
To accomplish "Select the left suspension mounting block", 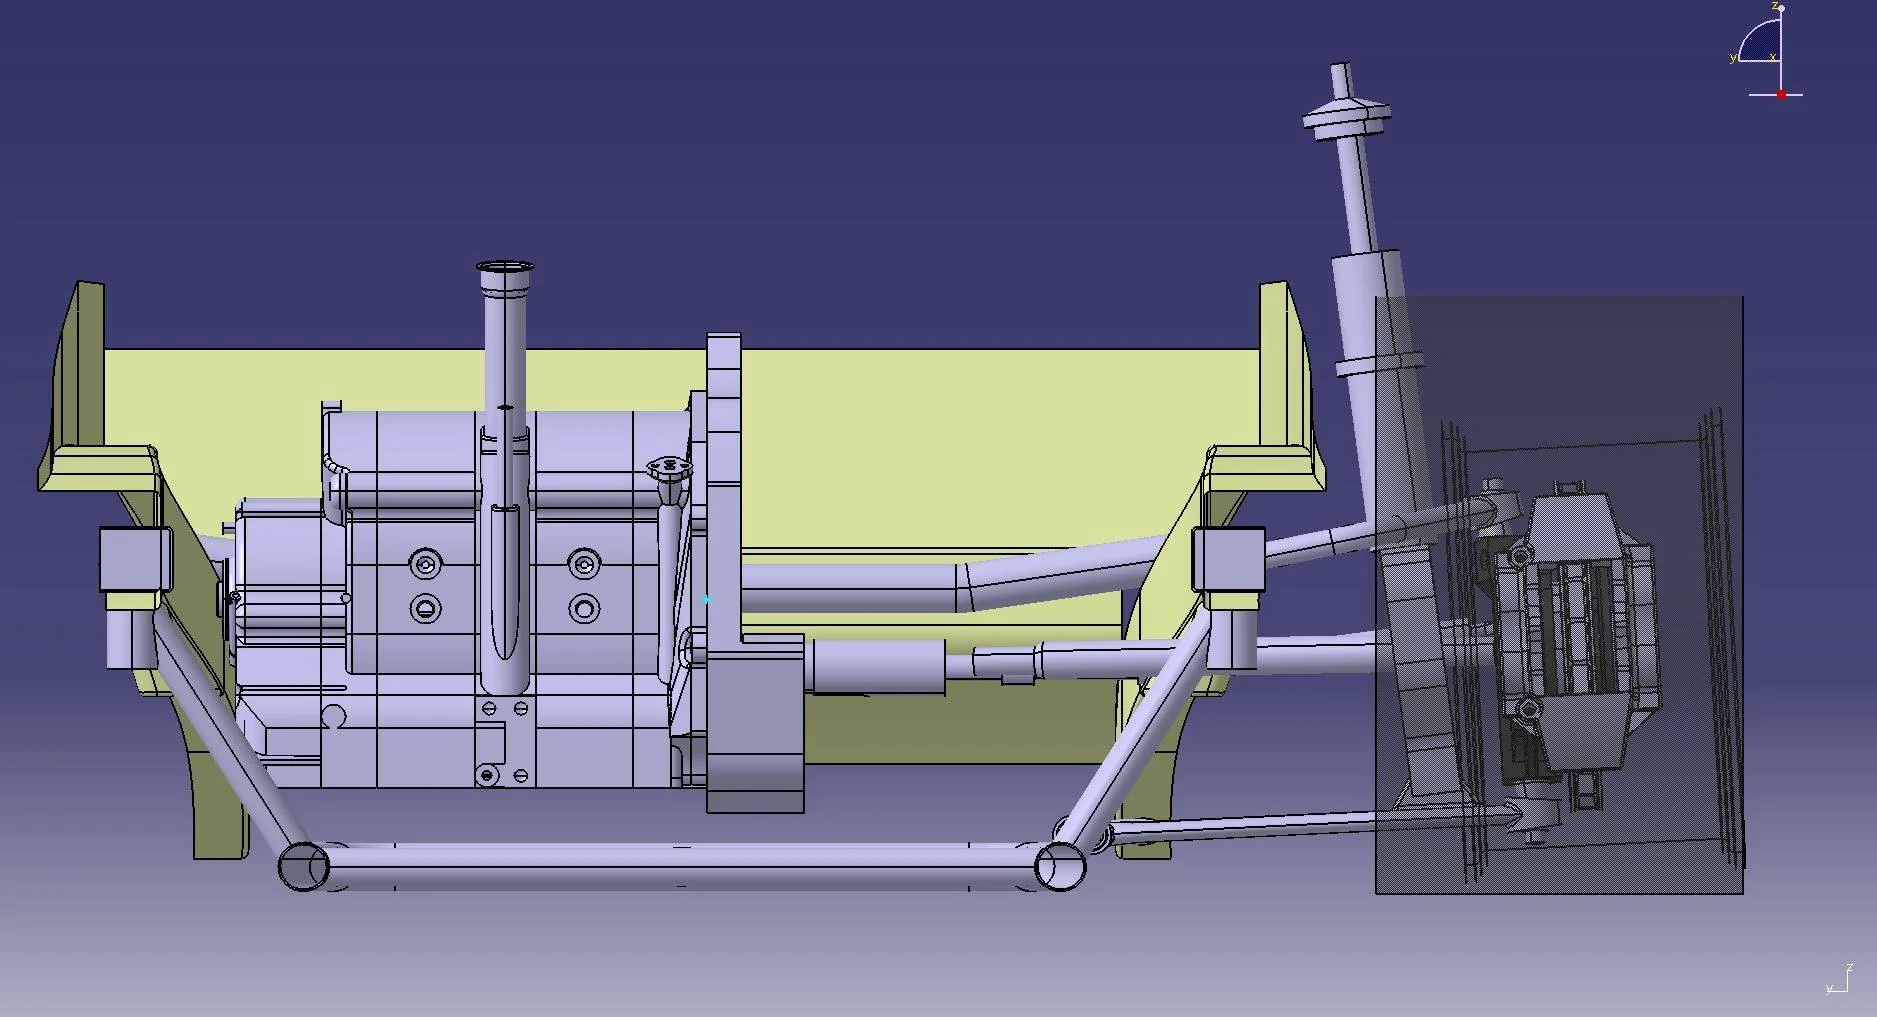I will 135,560.
